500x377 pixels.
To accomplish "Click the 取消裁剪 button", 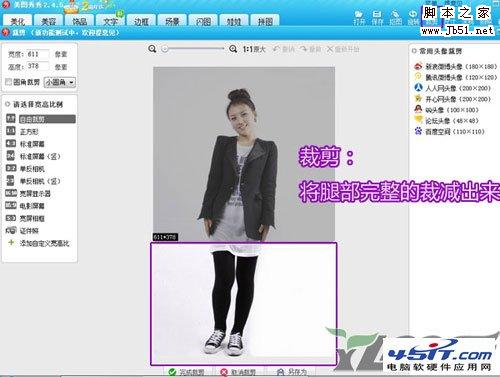I will click(239, 372).
